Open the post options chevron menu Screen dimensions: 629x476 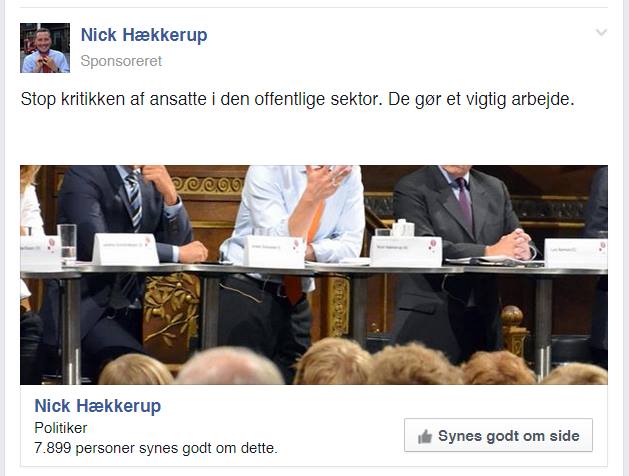(601, 32)
